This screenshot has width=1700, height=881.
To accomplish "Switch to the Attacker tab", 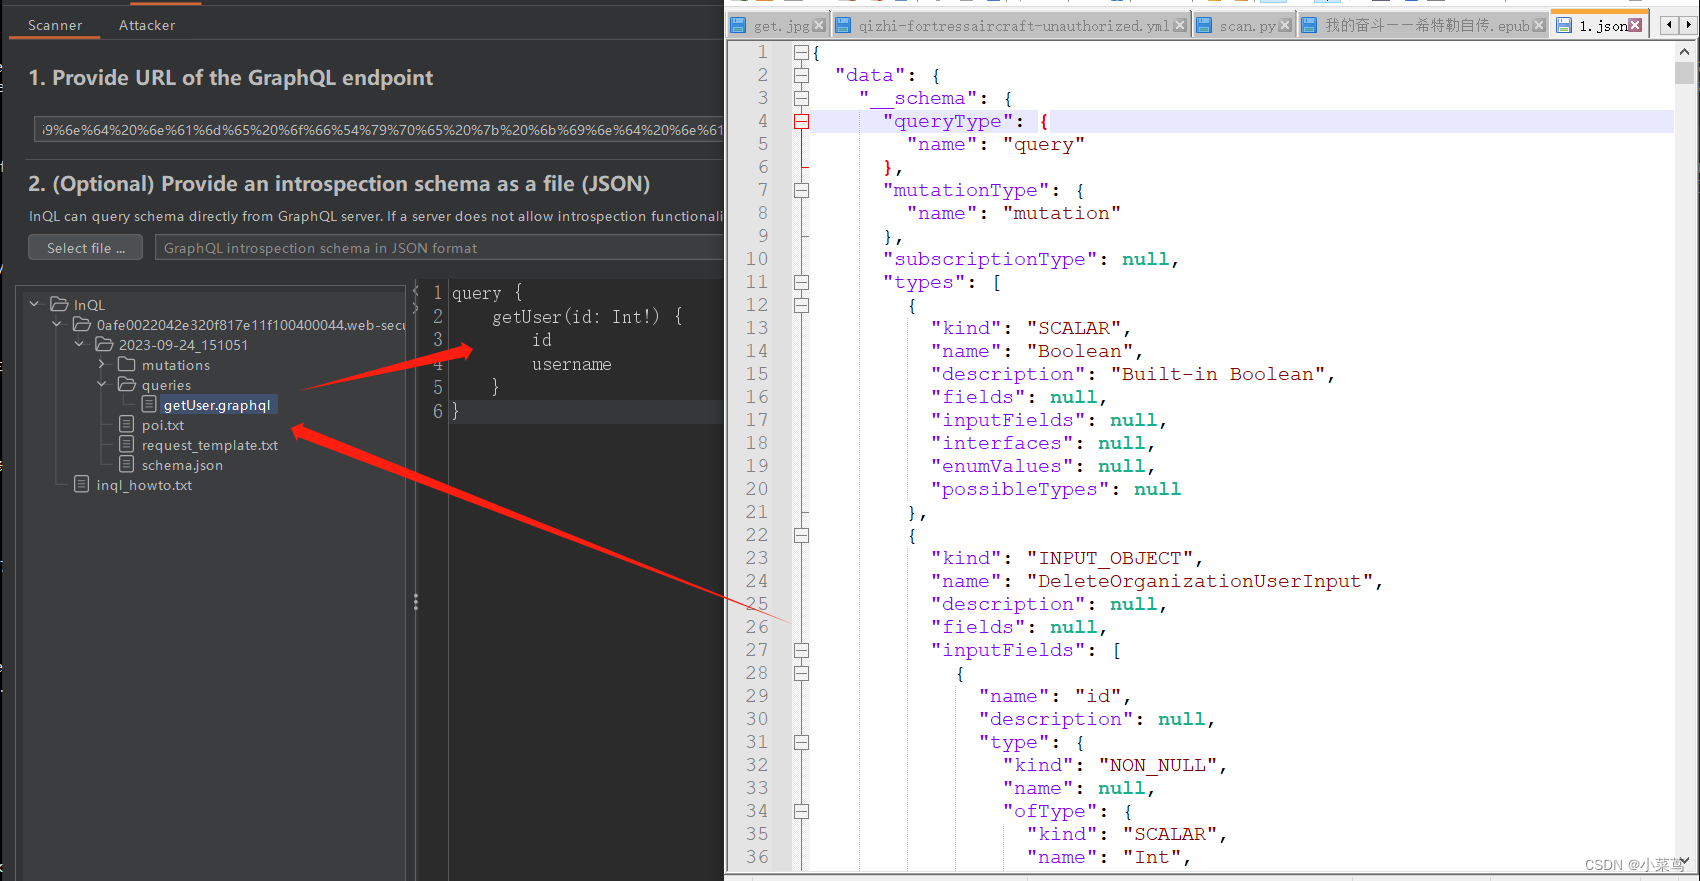I will click(147, 25).
